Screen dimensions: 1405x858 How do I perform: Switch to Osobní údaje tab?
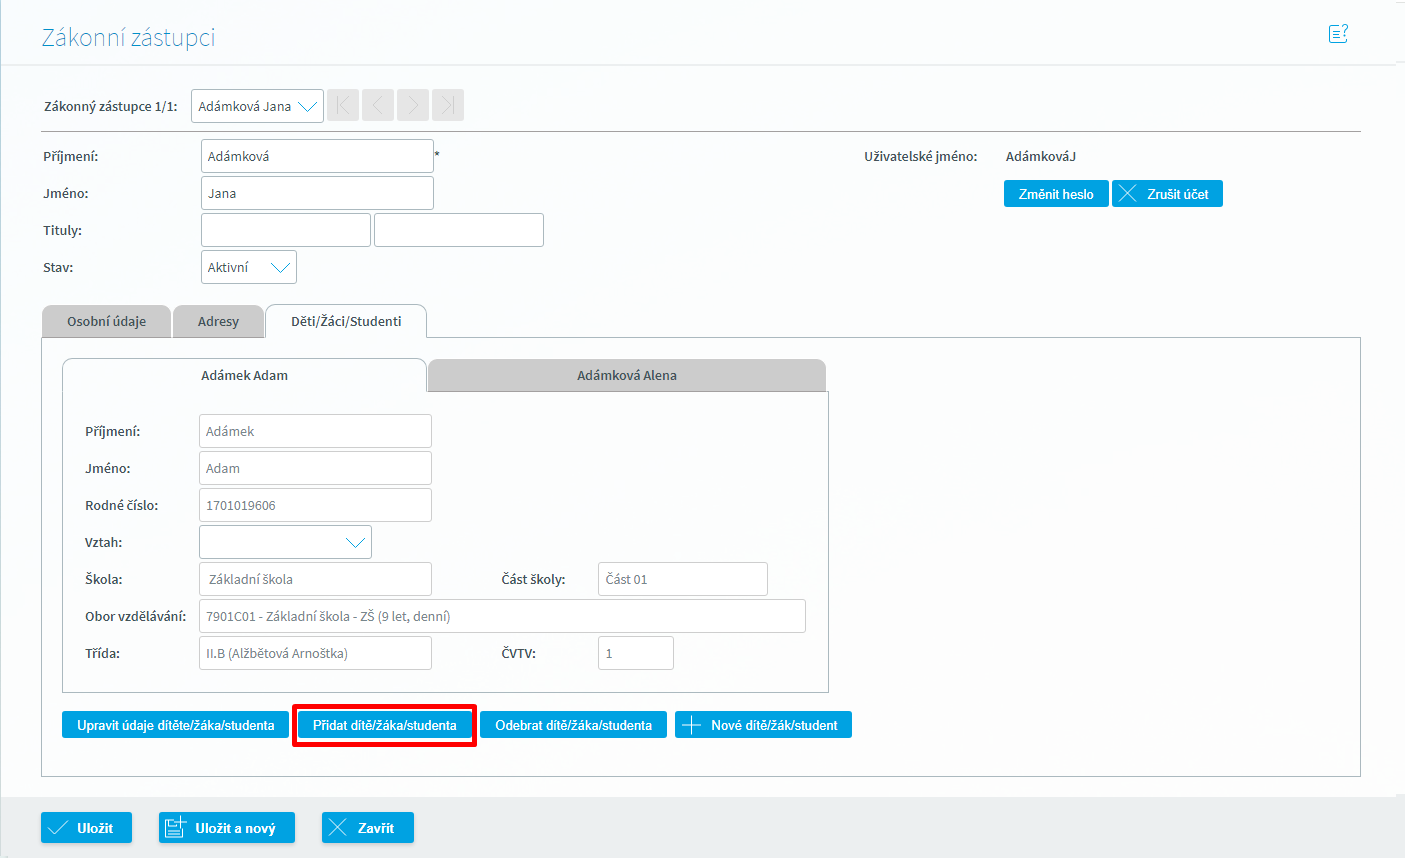[x=106, y=322]
